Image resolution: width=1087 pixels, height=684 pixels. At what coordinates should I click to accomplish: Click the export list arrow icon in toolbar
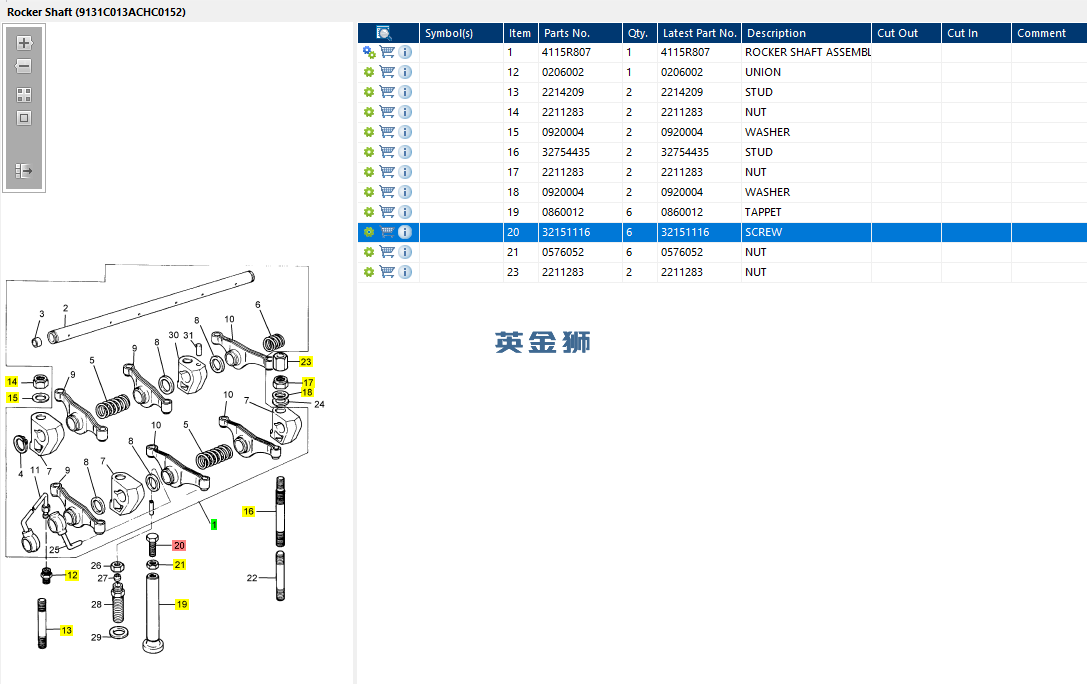(24, 170)
